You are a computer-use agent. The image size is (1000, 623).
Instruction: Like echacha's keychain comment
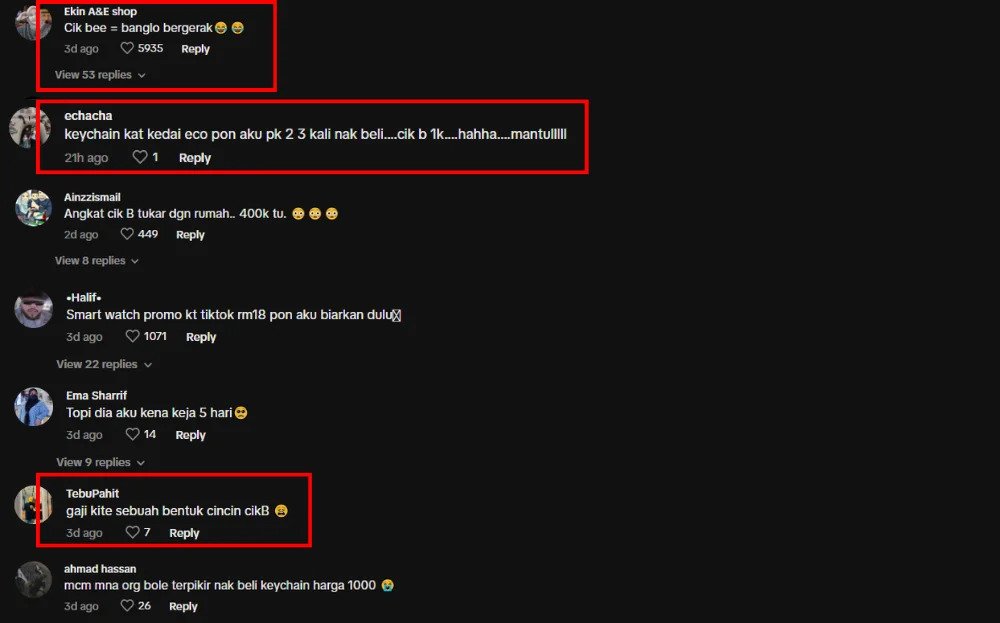pos(140,157)
